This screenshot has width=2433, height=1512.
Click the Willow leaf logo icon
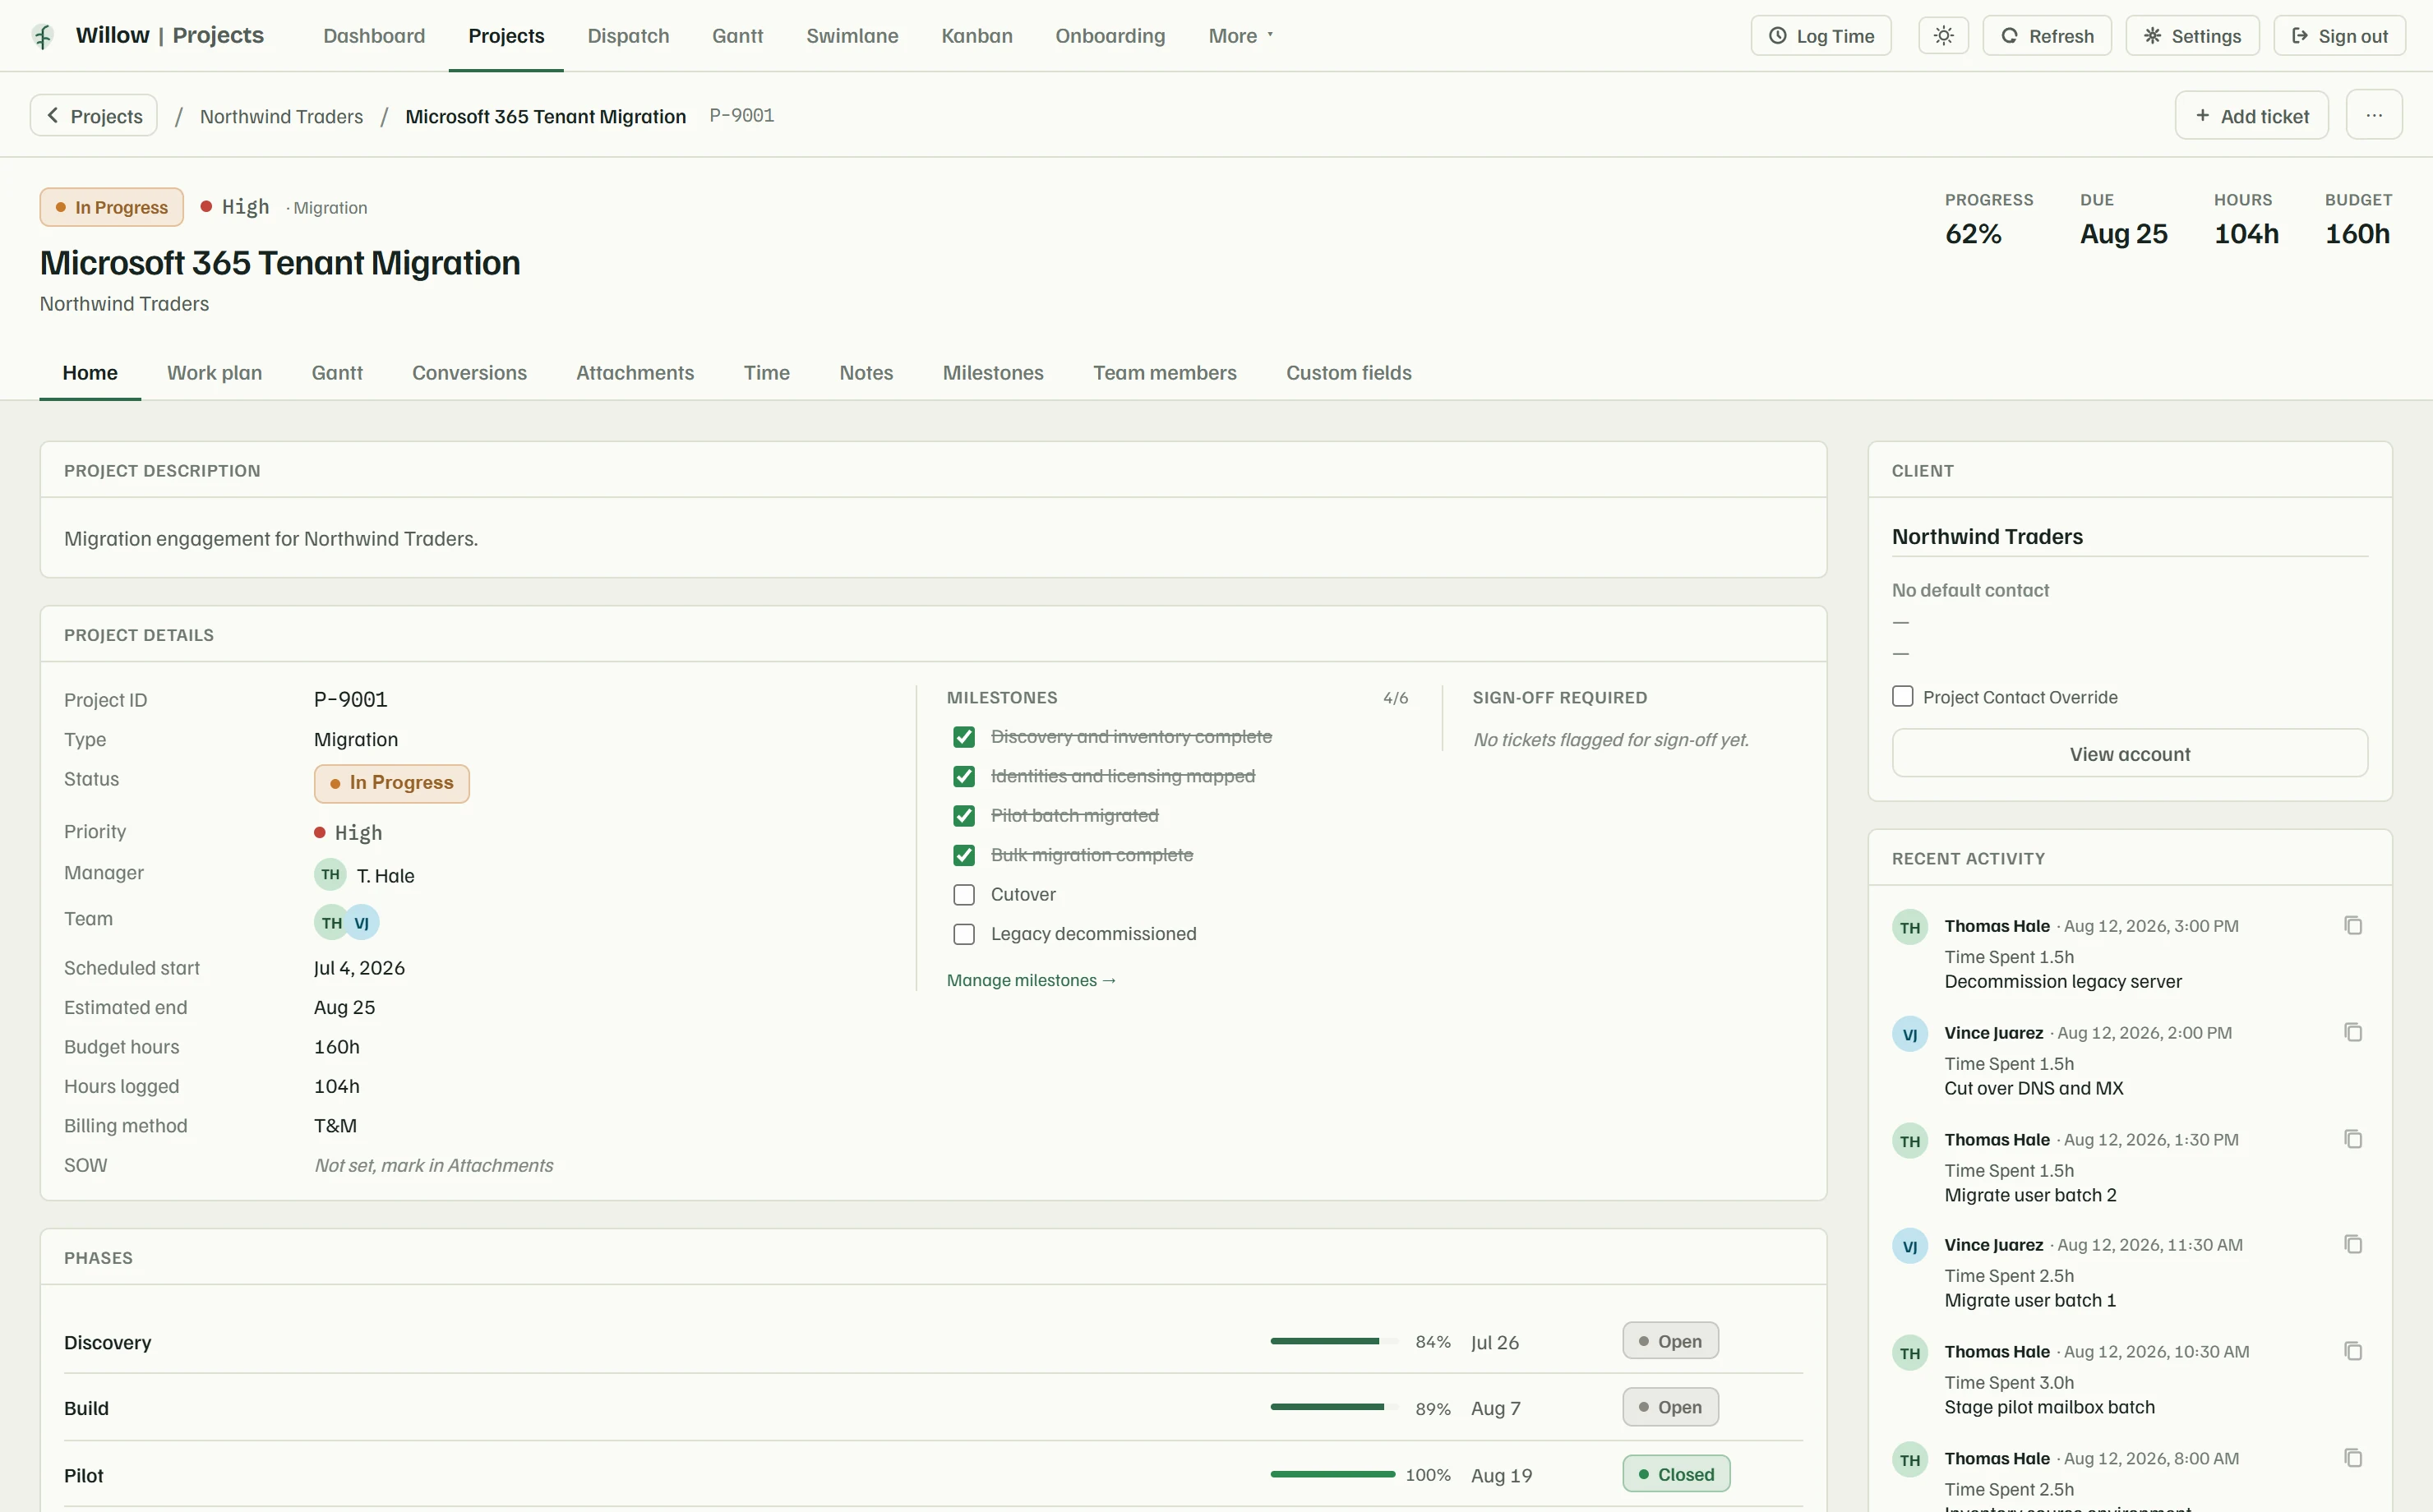(x=43, y=36)
